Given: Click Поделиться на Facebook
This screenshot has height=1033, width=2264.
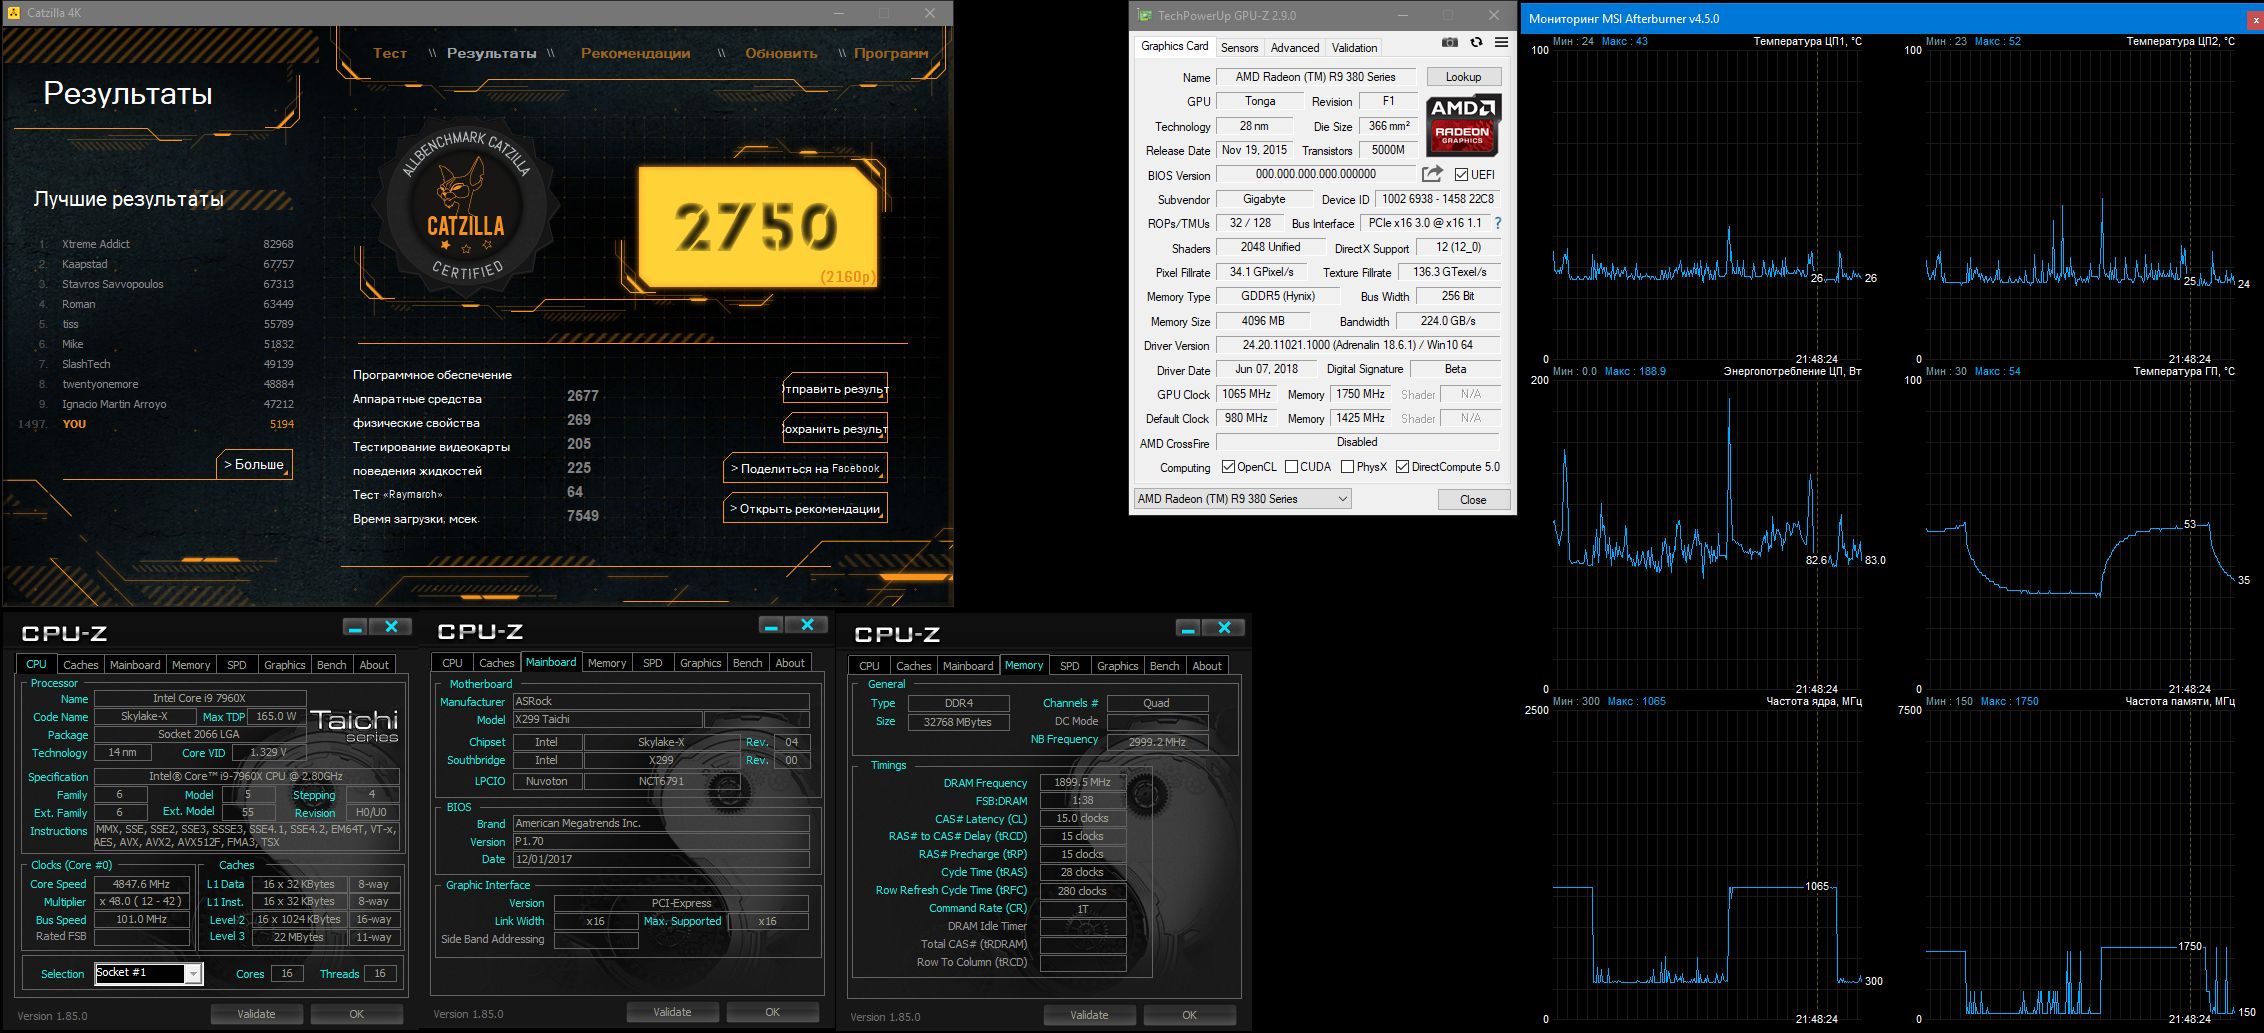Looking at the screenshot, I should click(x=805, y=469).
